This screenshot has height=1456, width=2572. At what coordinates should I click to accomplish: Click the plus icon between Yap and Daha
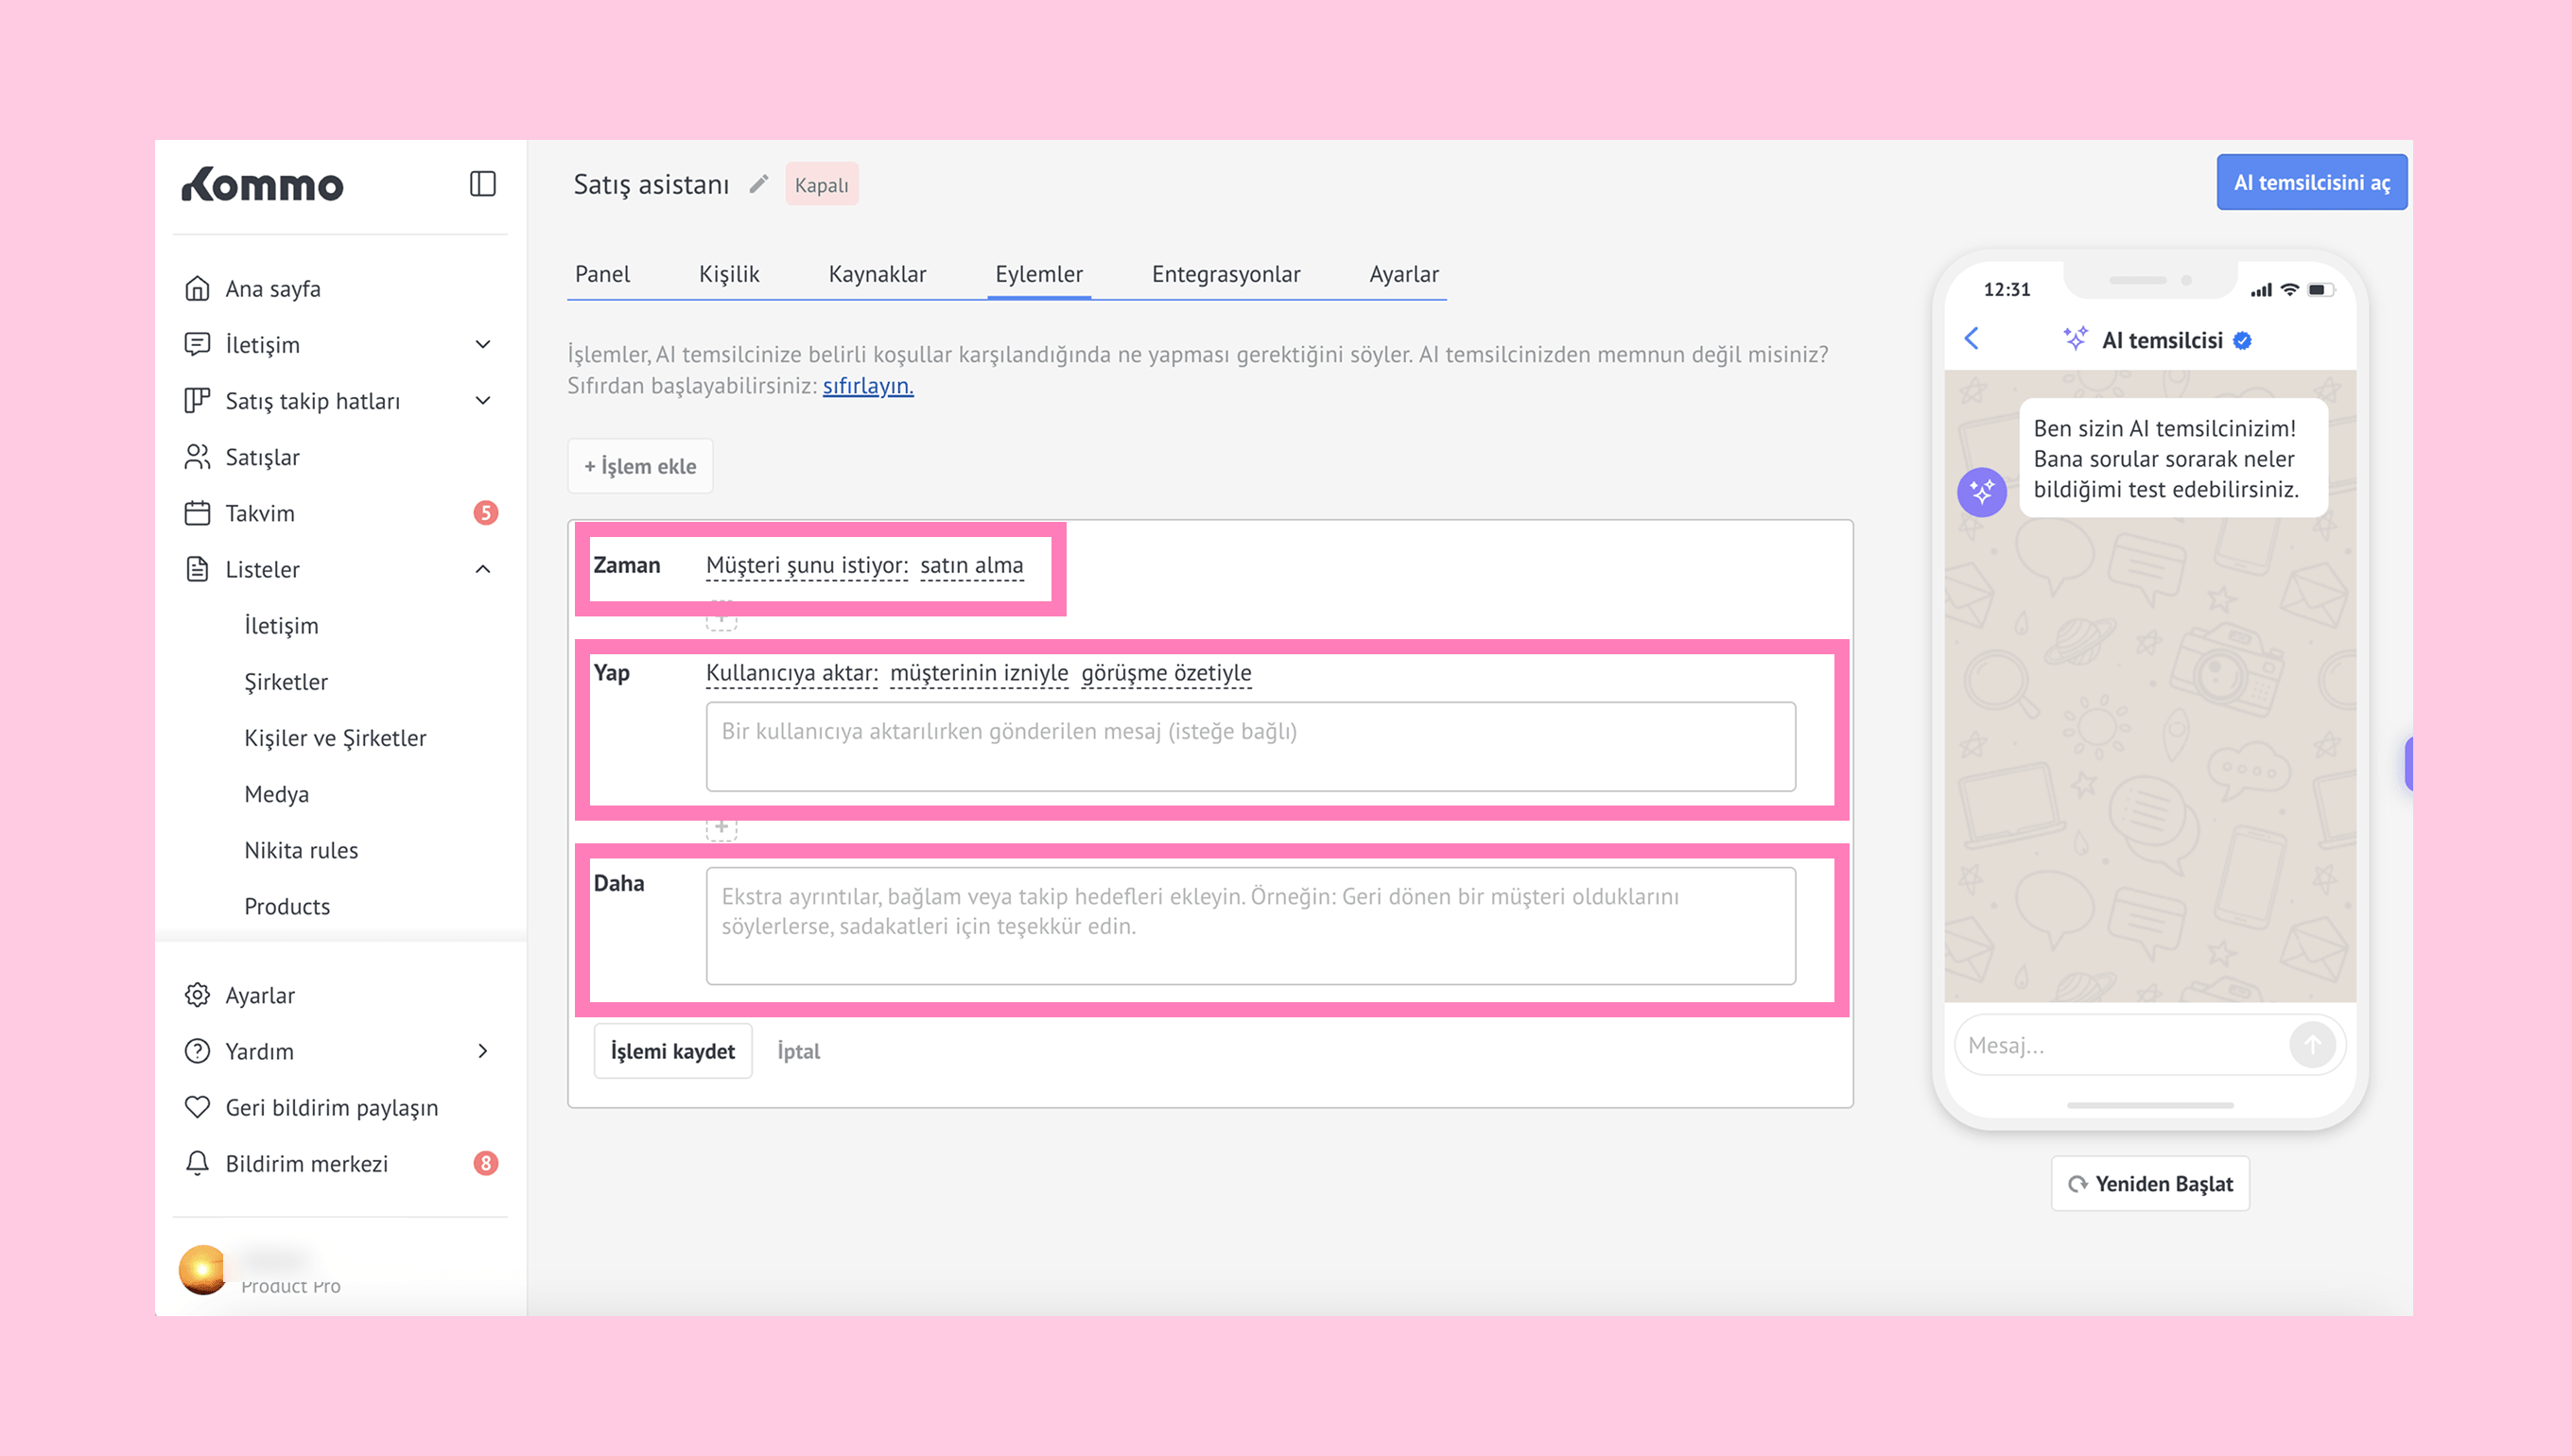[x=721, y=828]
